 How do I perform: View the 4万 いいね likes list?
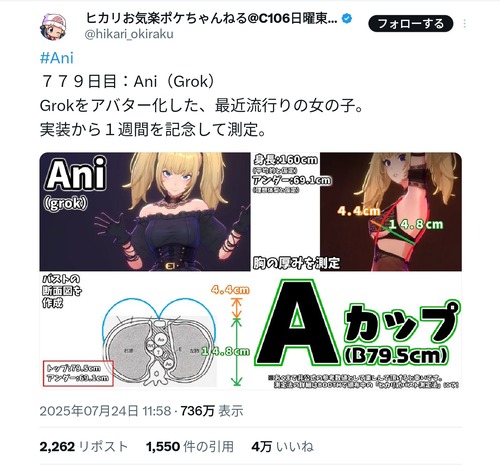tap(283, 446)
